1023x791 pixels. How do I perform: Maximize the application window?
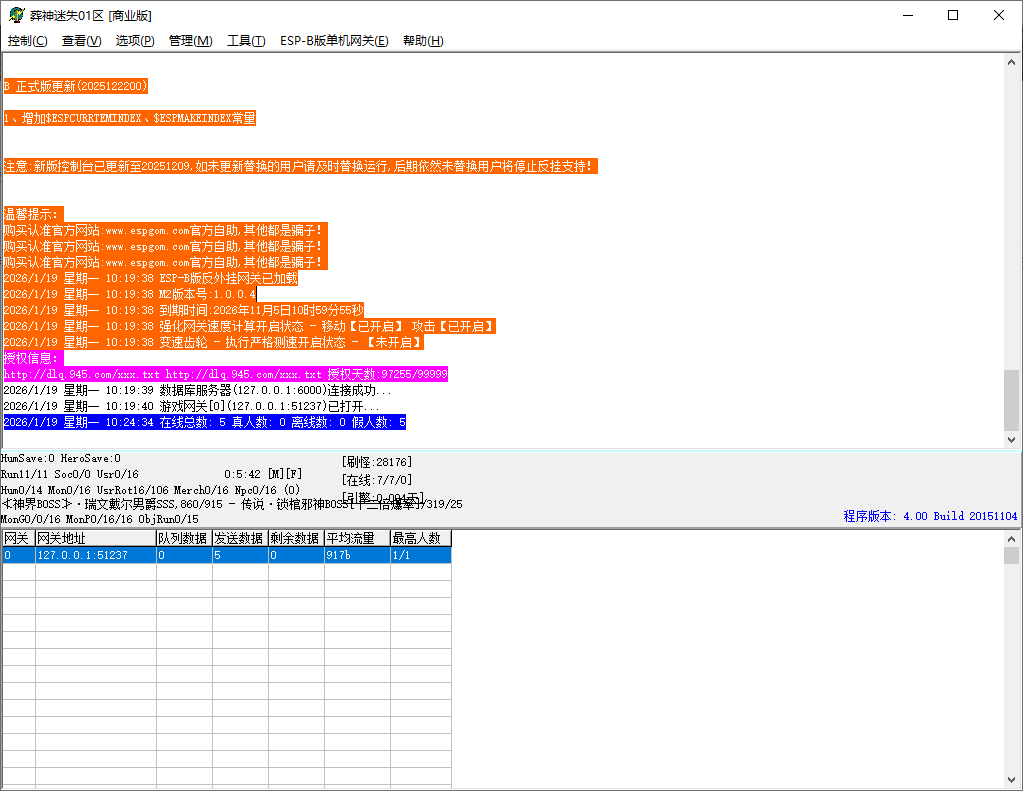(x=953, y=15)
